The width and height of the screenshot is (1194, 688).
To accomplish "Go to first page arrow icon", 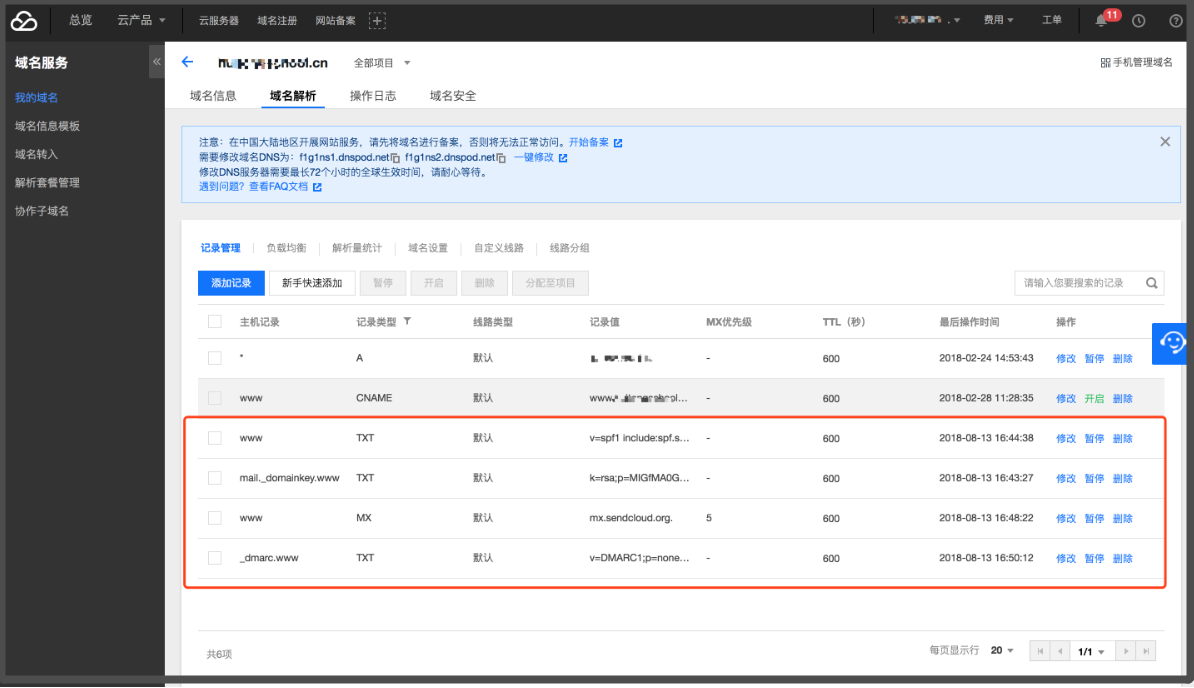I will [x=1040, y=651].
